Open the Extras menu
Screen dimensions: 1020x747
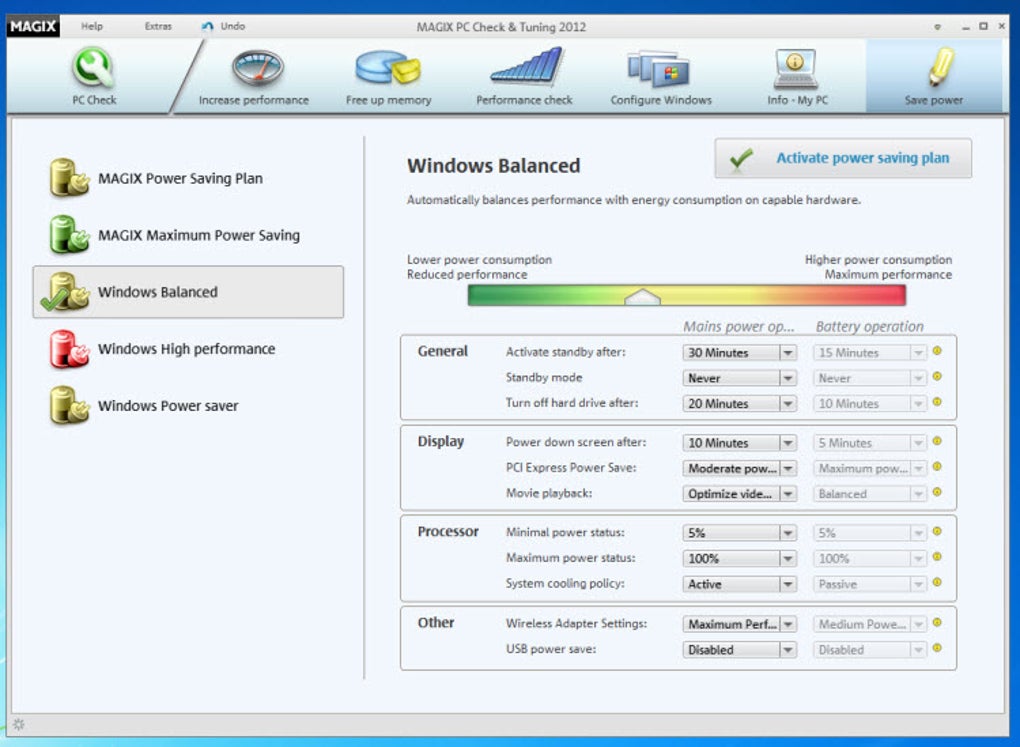tap(158, 26)
